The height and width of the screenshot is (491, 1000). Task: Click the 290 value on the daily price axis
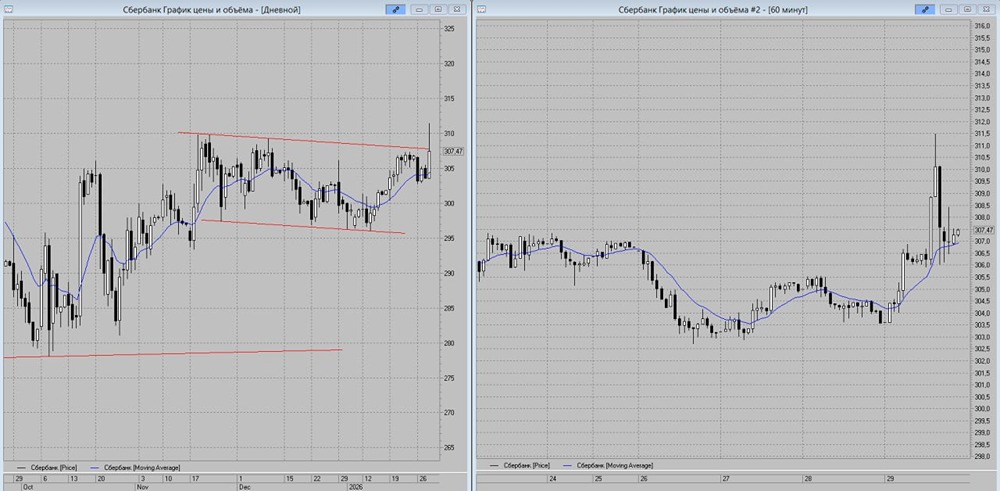450,274
